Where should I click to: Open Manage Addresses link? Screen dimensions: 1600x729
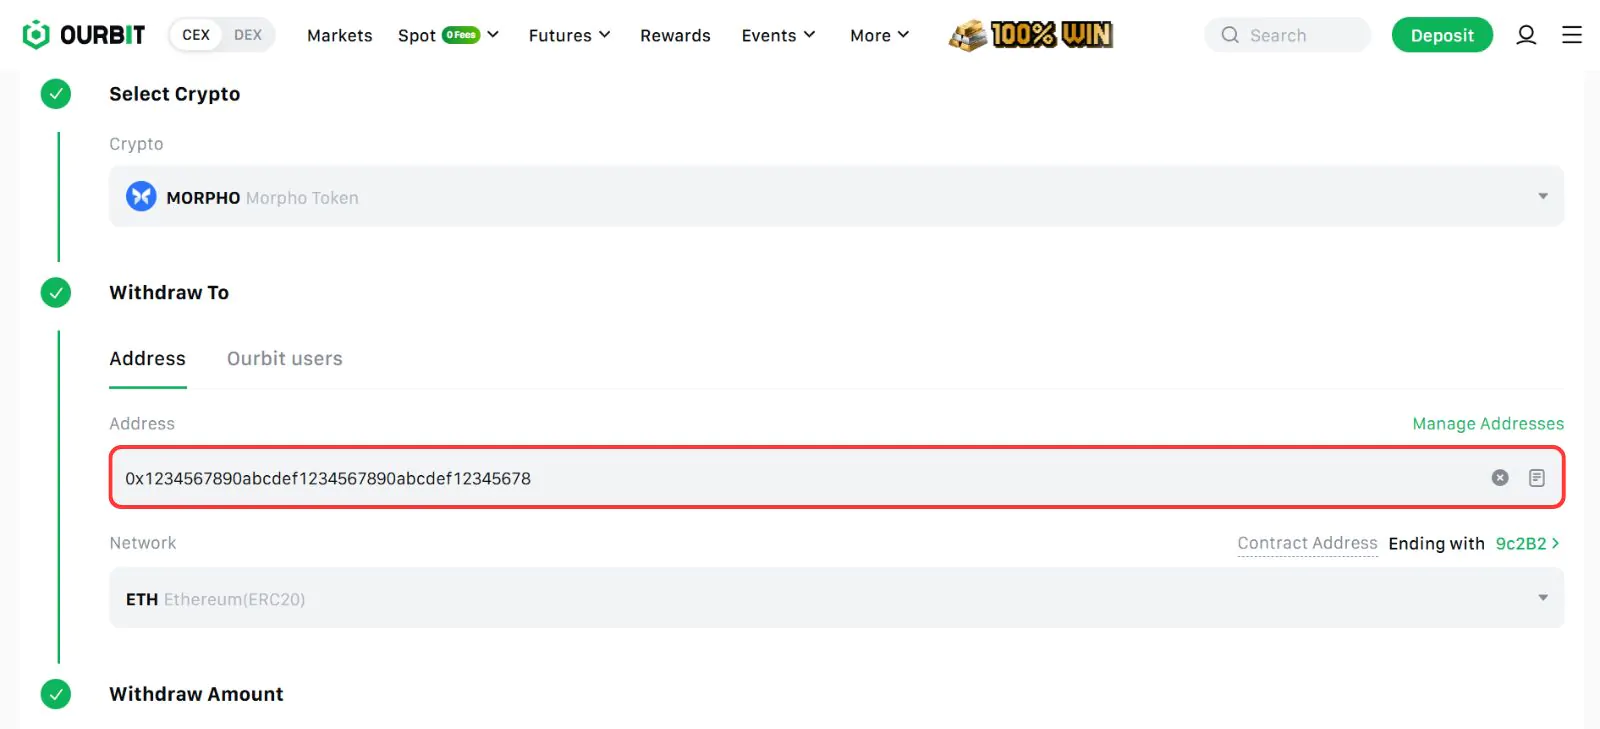coord(1487,424)
